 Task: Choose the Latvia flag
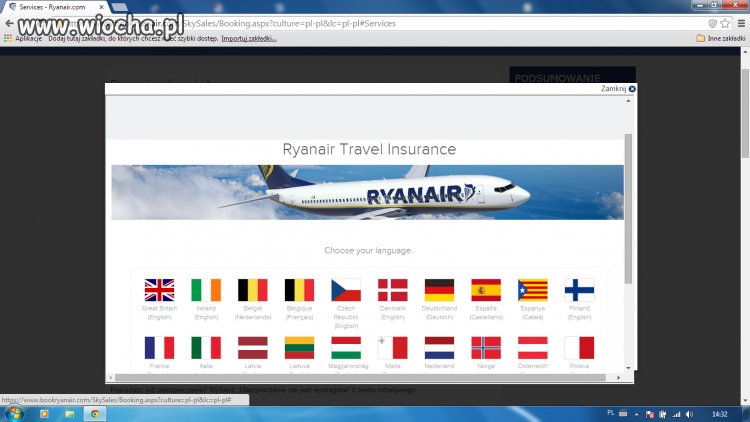coord(253,348)
